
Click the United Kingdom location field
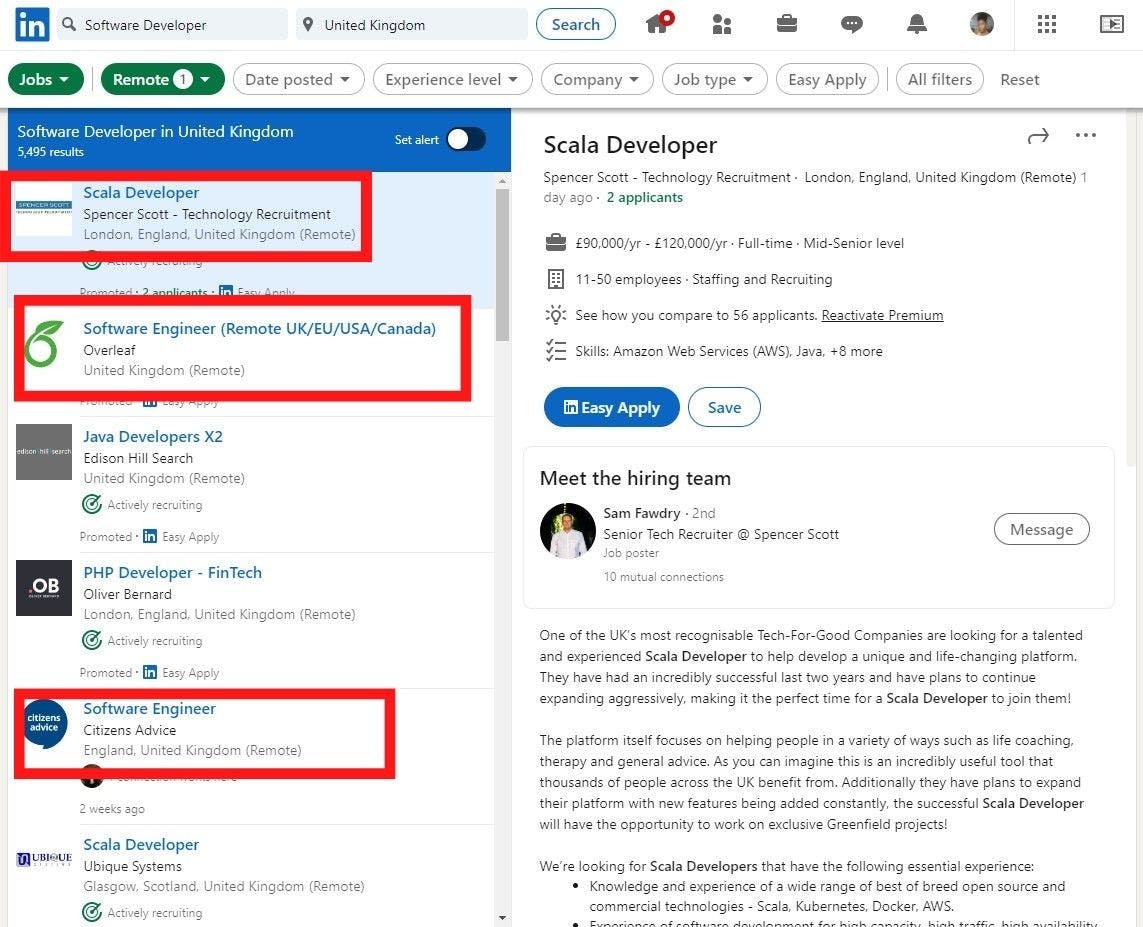pyautogui.click(x=411, y=25)
